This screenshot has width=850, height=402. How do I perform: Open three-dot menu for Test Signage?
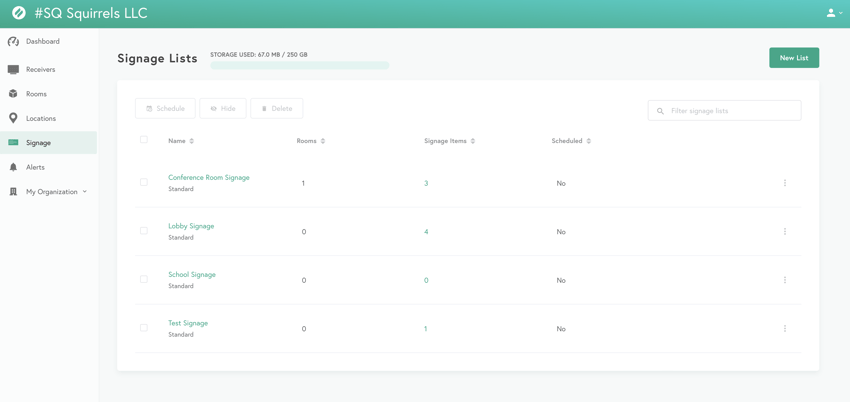(785, 329)
